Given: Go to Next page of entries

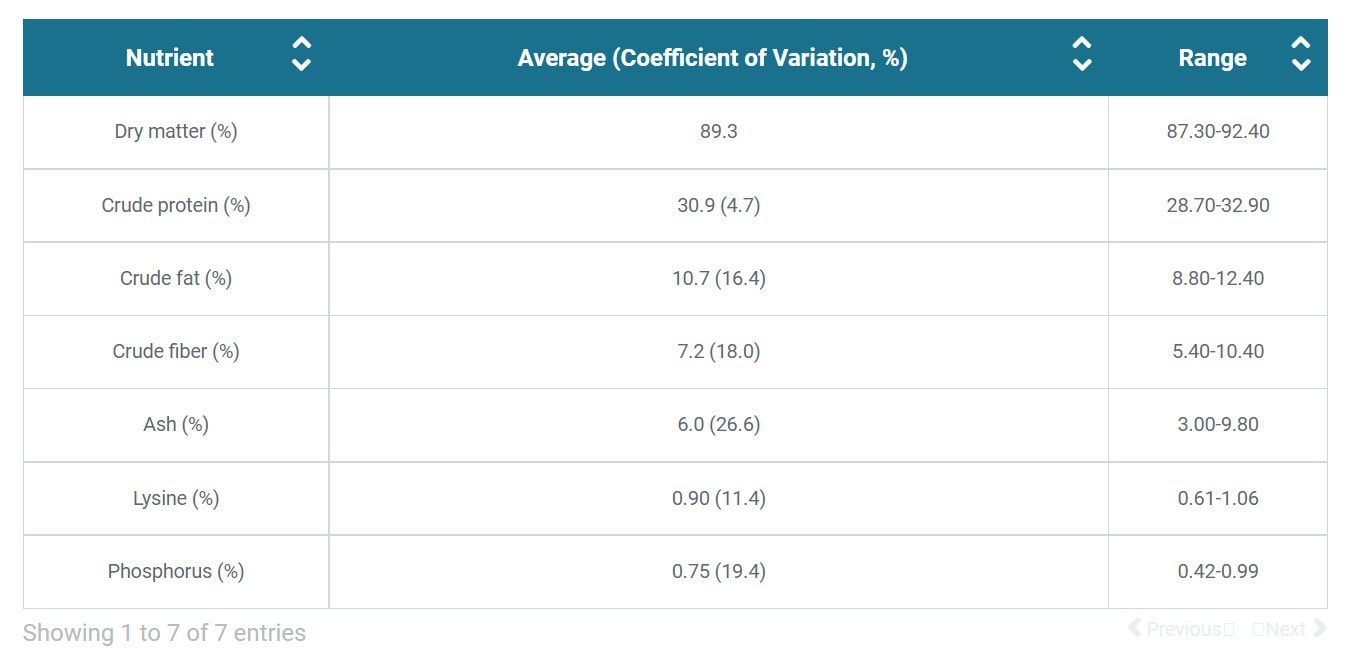Looking at the screenshot, I should click(1290, 629).
